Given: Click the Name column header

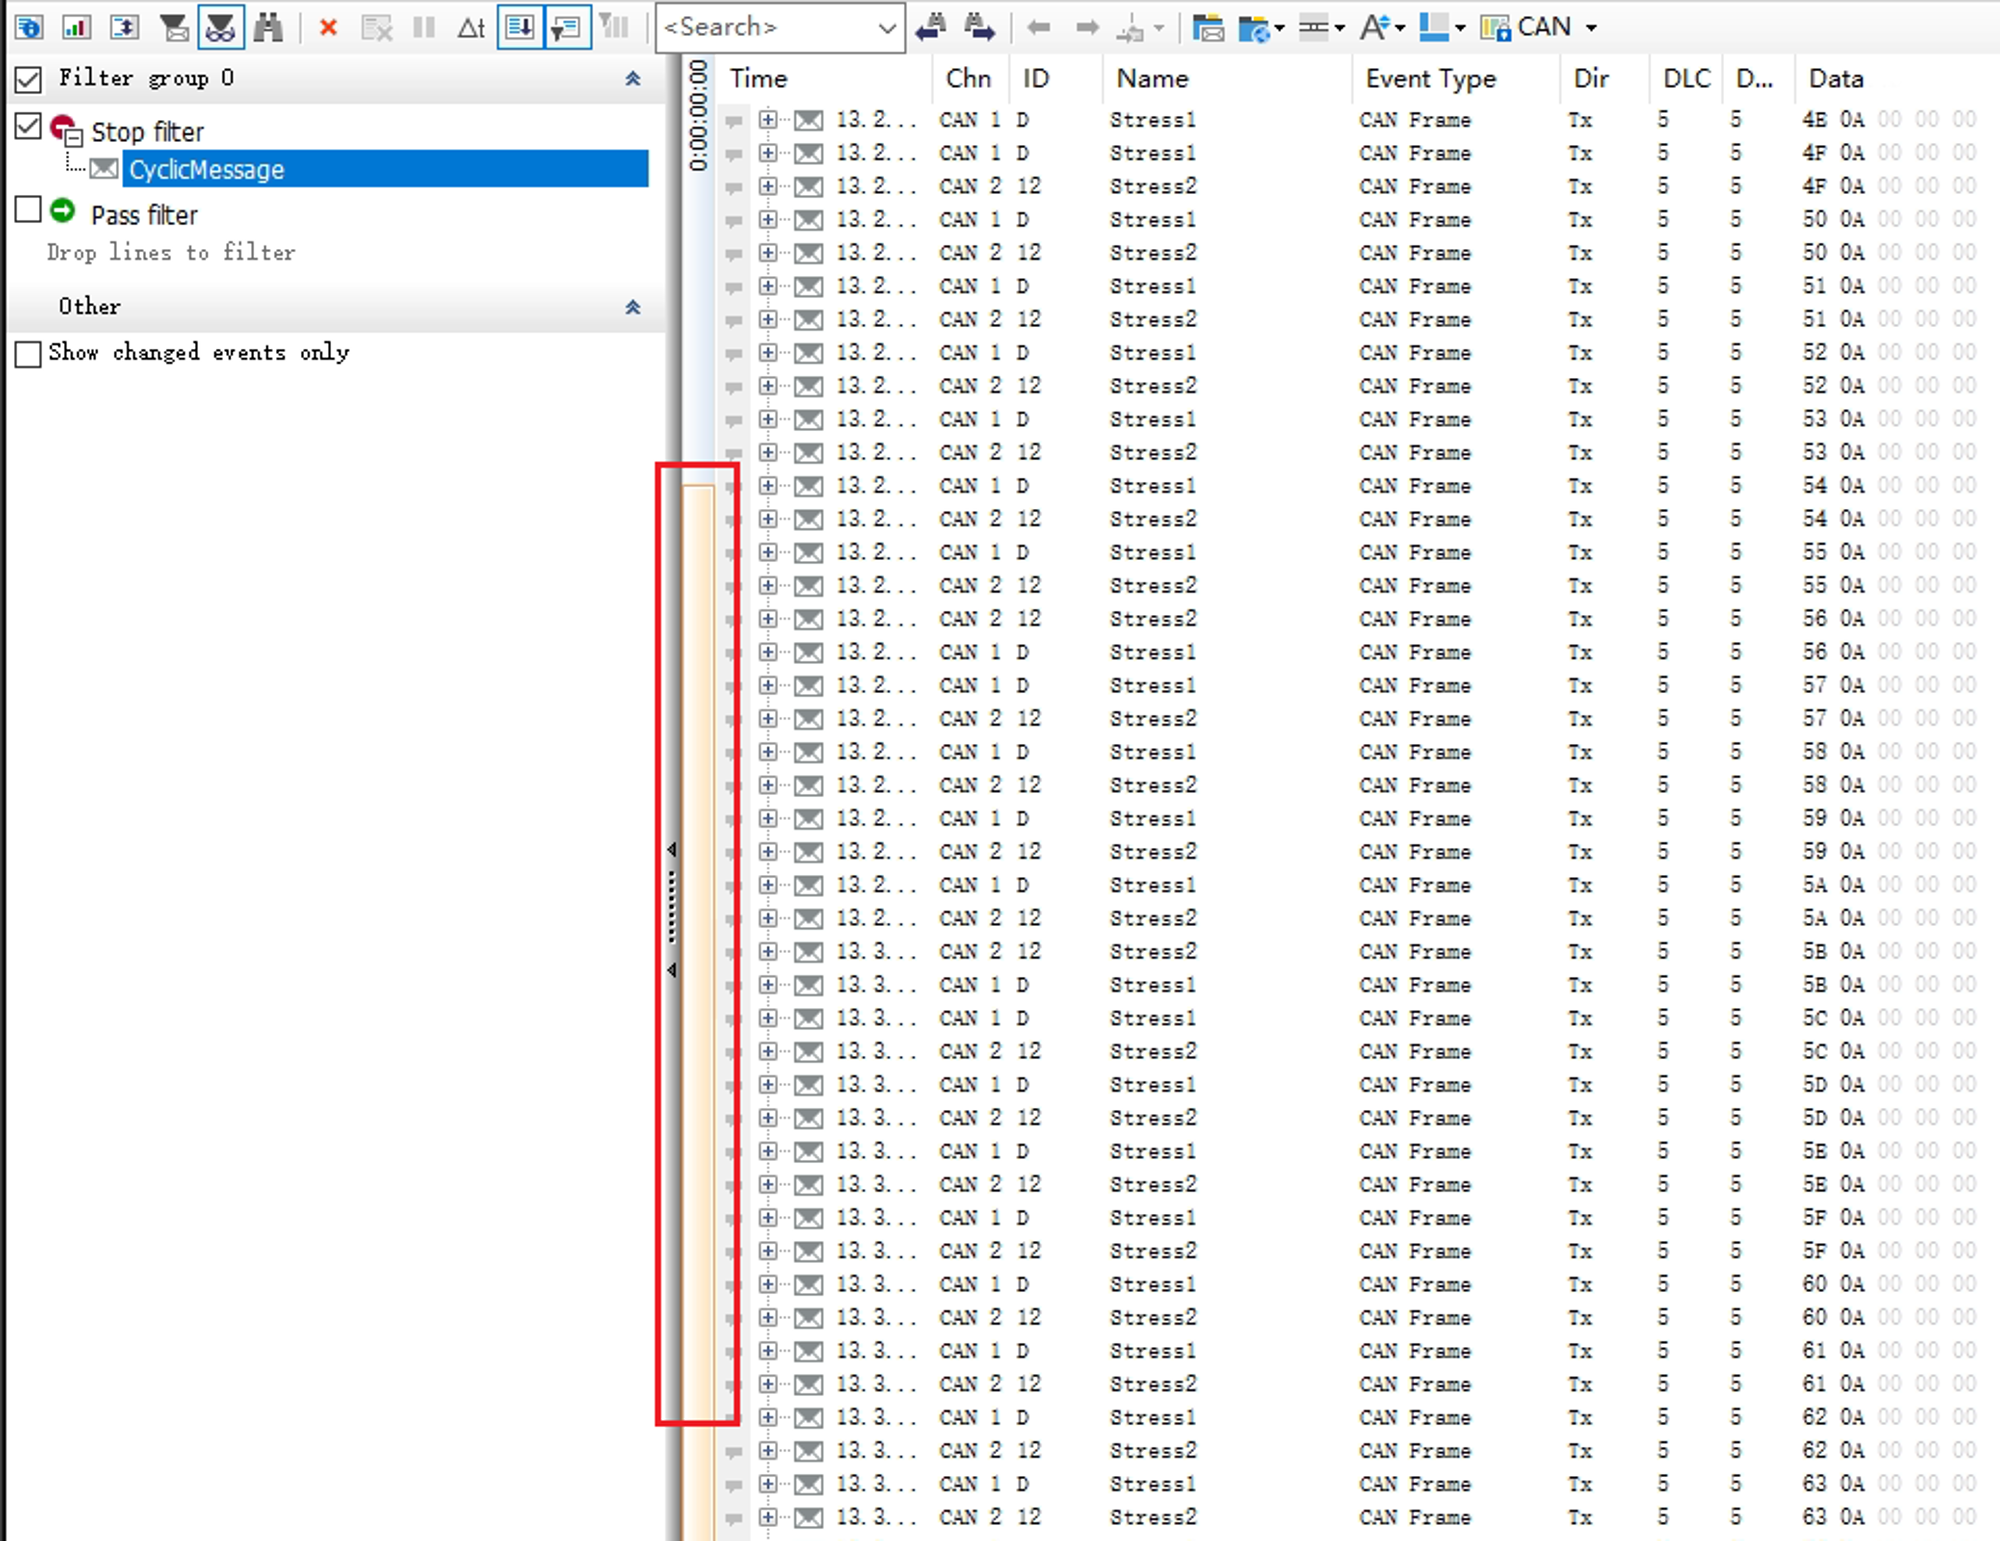Looking at the screenshot, I should [x=1152, y=79].
